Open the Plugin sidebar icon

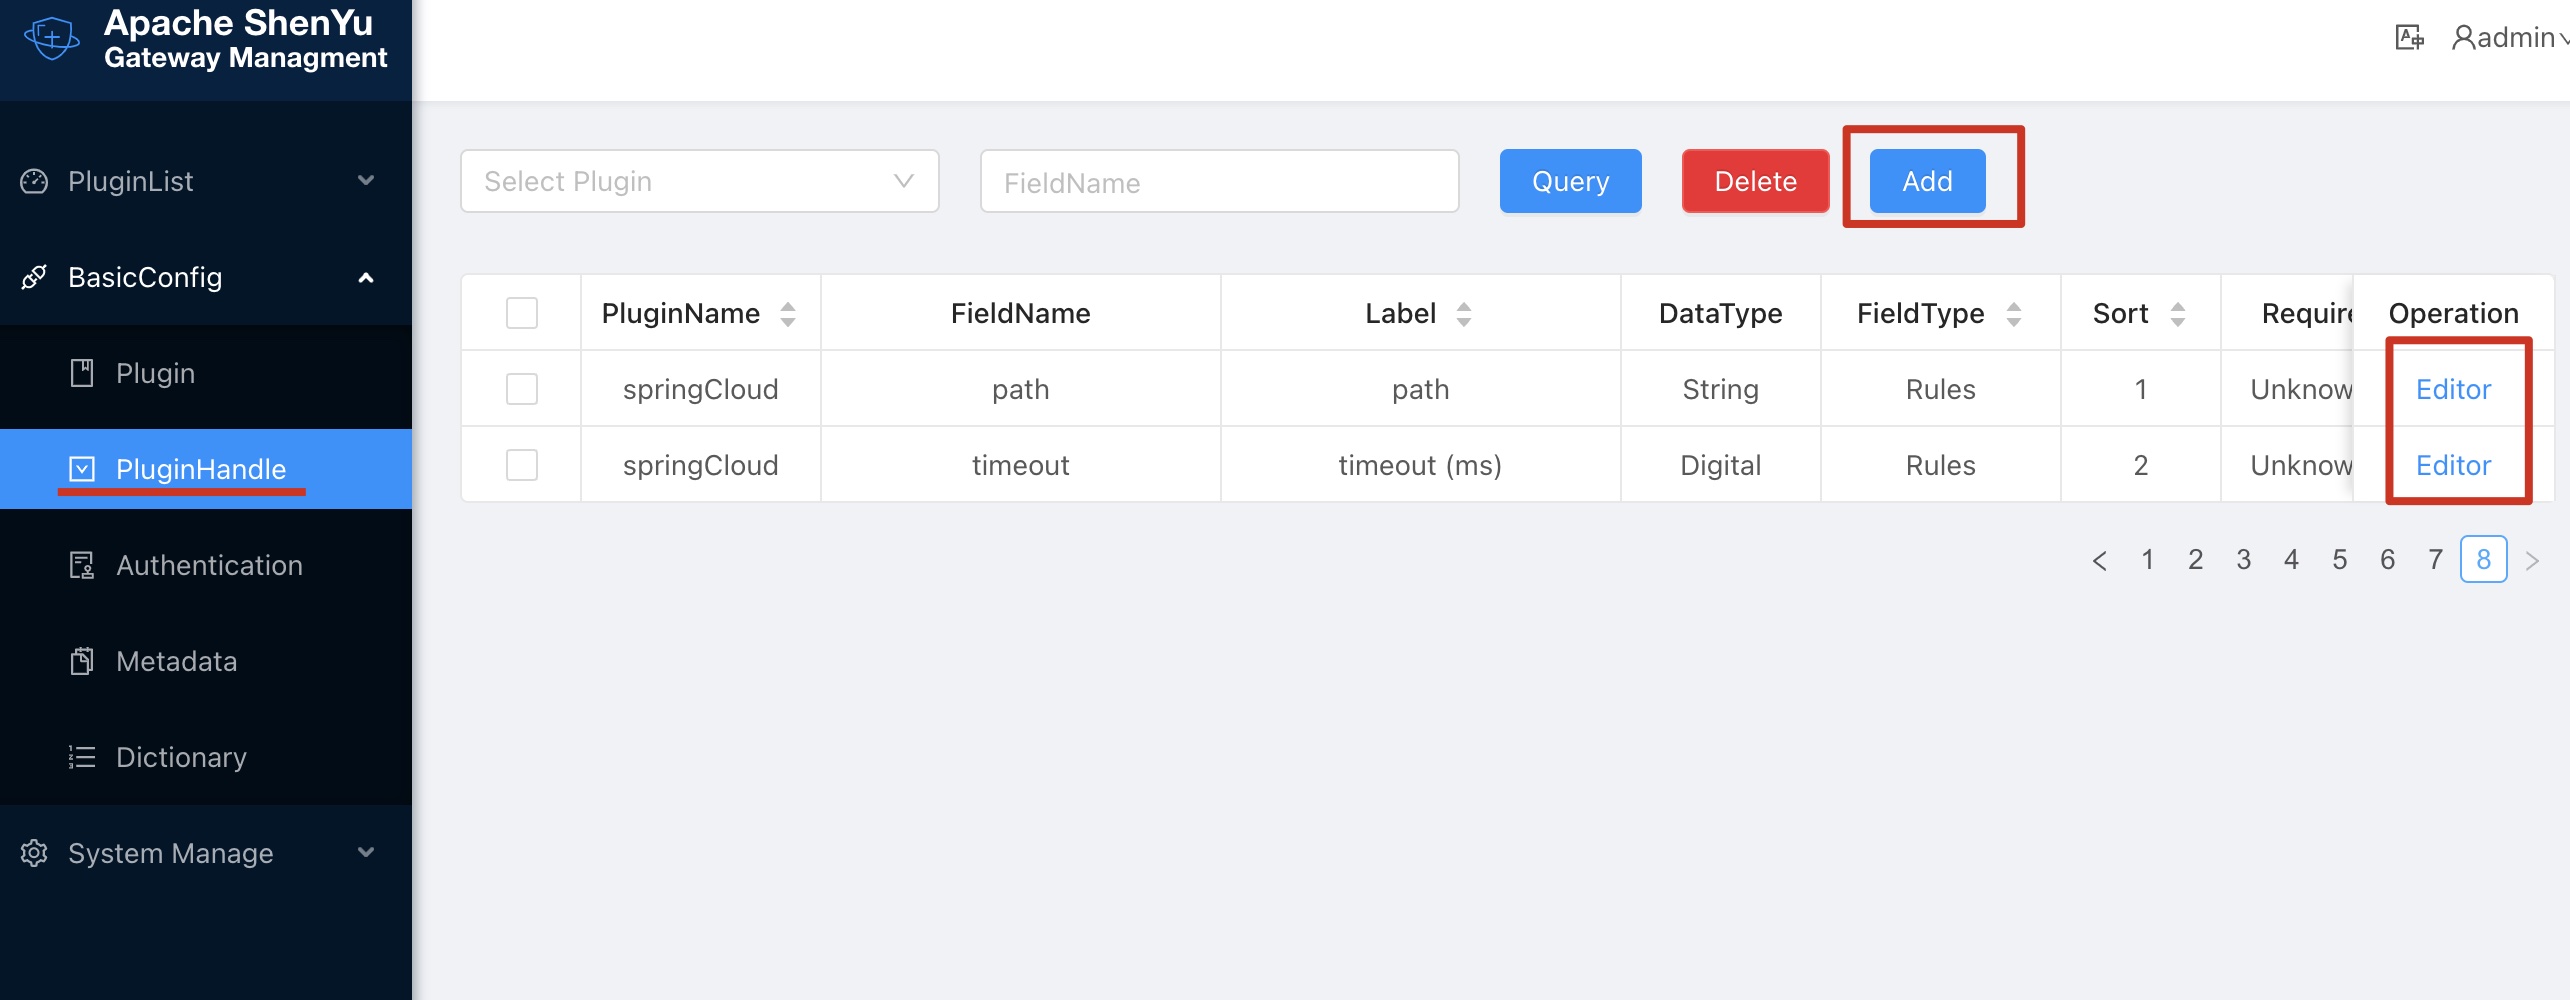(x=83, y=371)
